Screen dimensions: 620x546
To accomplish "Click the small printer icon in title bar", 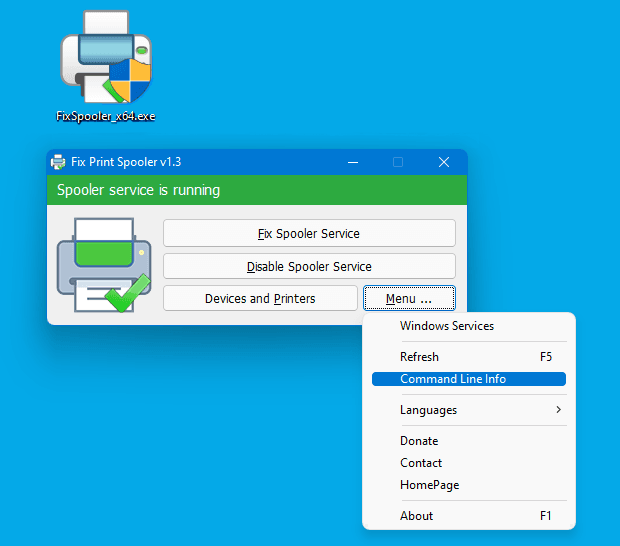I will click(58, 162).
